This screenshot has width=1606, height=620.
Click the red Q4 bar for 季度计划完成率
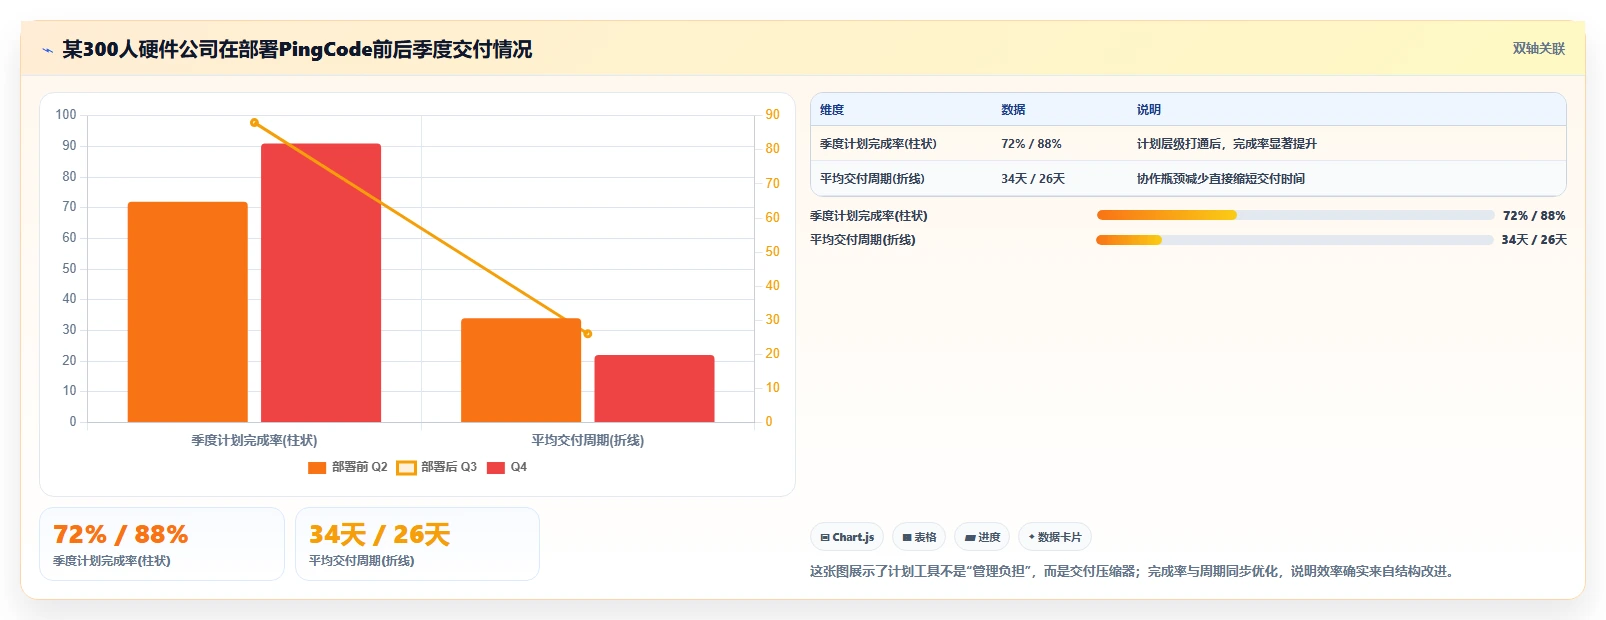[x=321, y=283]
